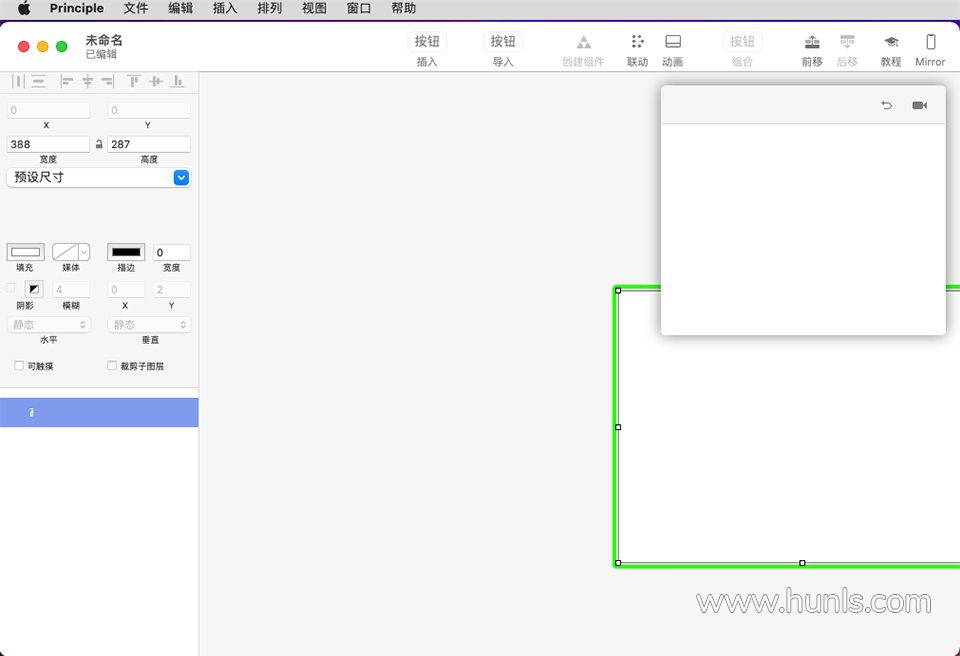The height and width of the screenshot is (656, 960).
Task: Rewind the preview with the reset arrow
Action: [x=886, y=105]
